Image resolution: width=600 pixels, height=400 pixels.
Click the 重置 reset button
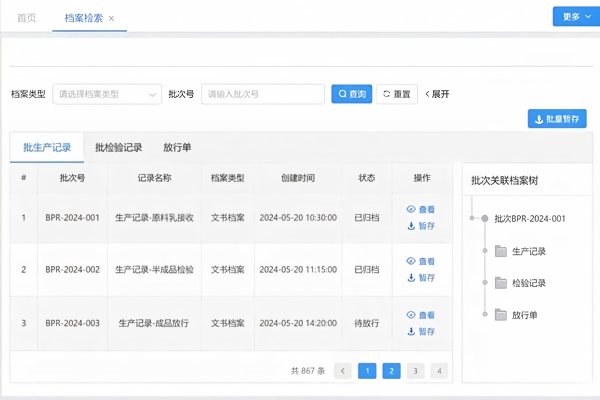click(x=397, y=94)
